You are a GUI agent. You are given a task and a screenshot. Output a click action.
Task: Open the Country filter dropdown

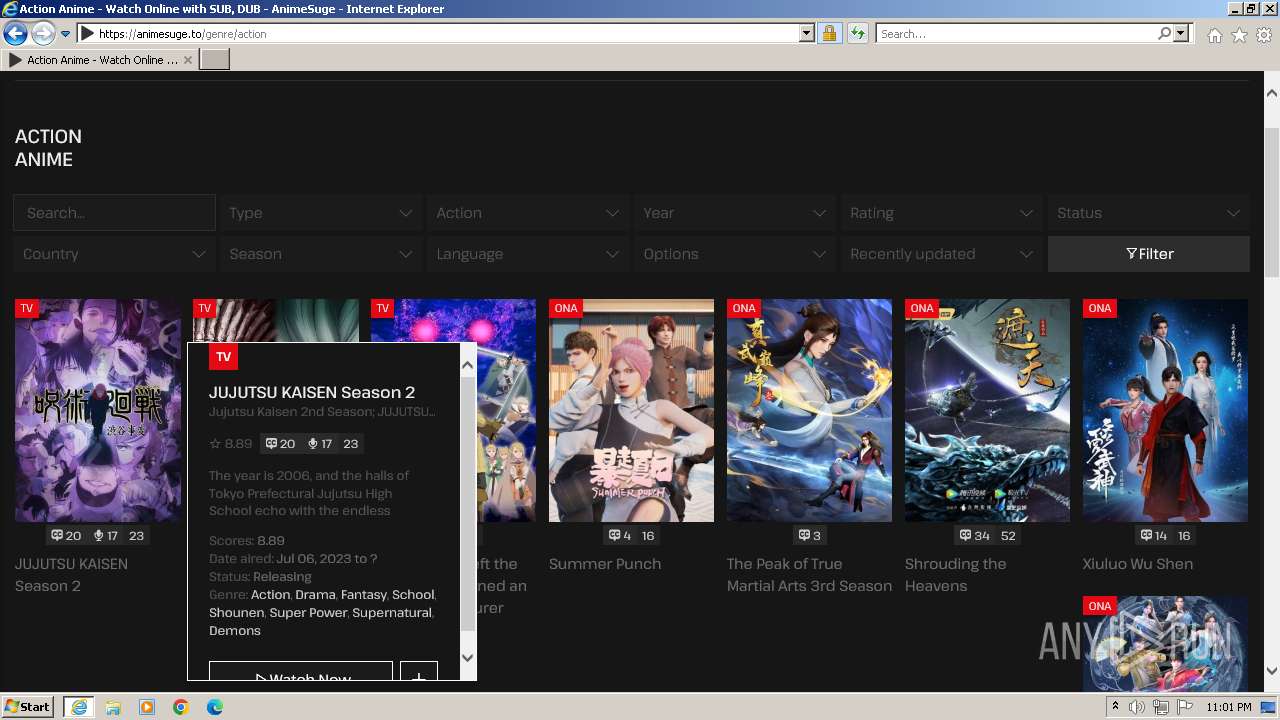click(114, 254)
